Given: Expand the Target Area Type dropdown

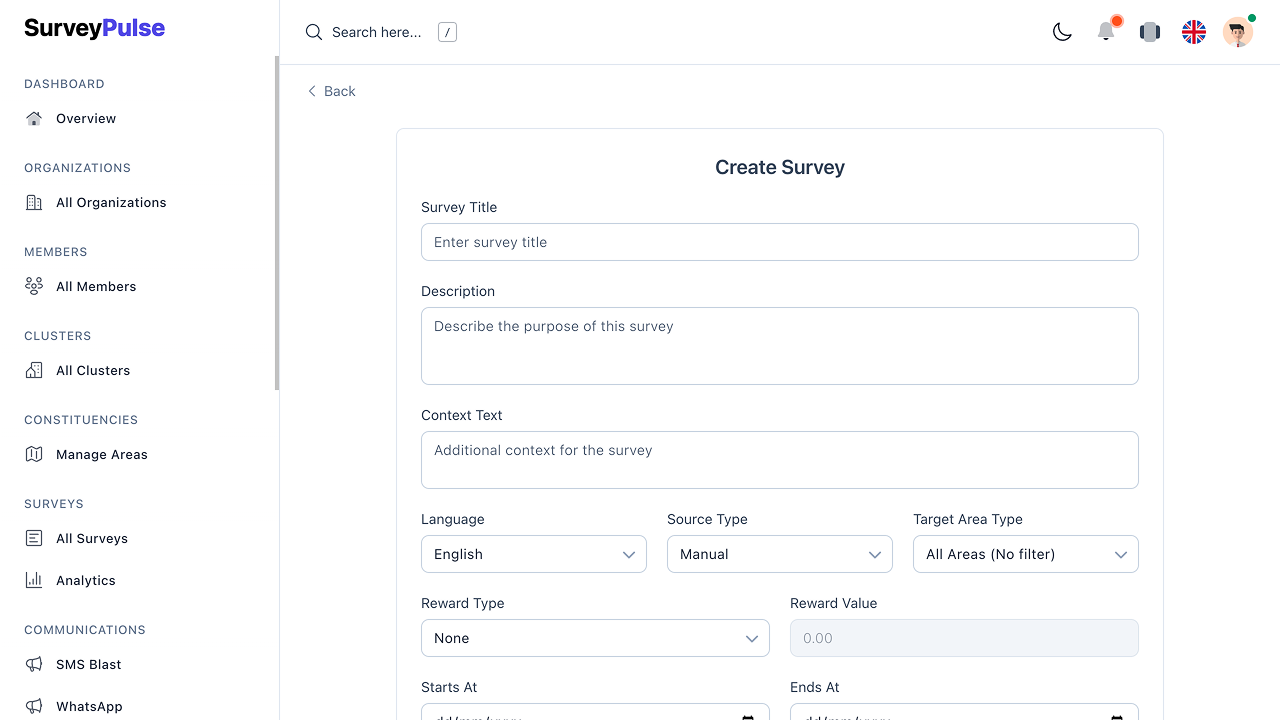Looking at the screenshot, I should [1025, 554].
